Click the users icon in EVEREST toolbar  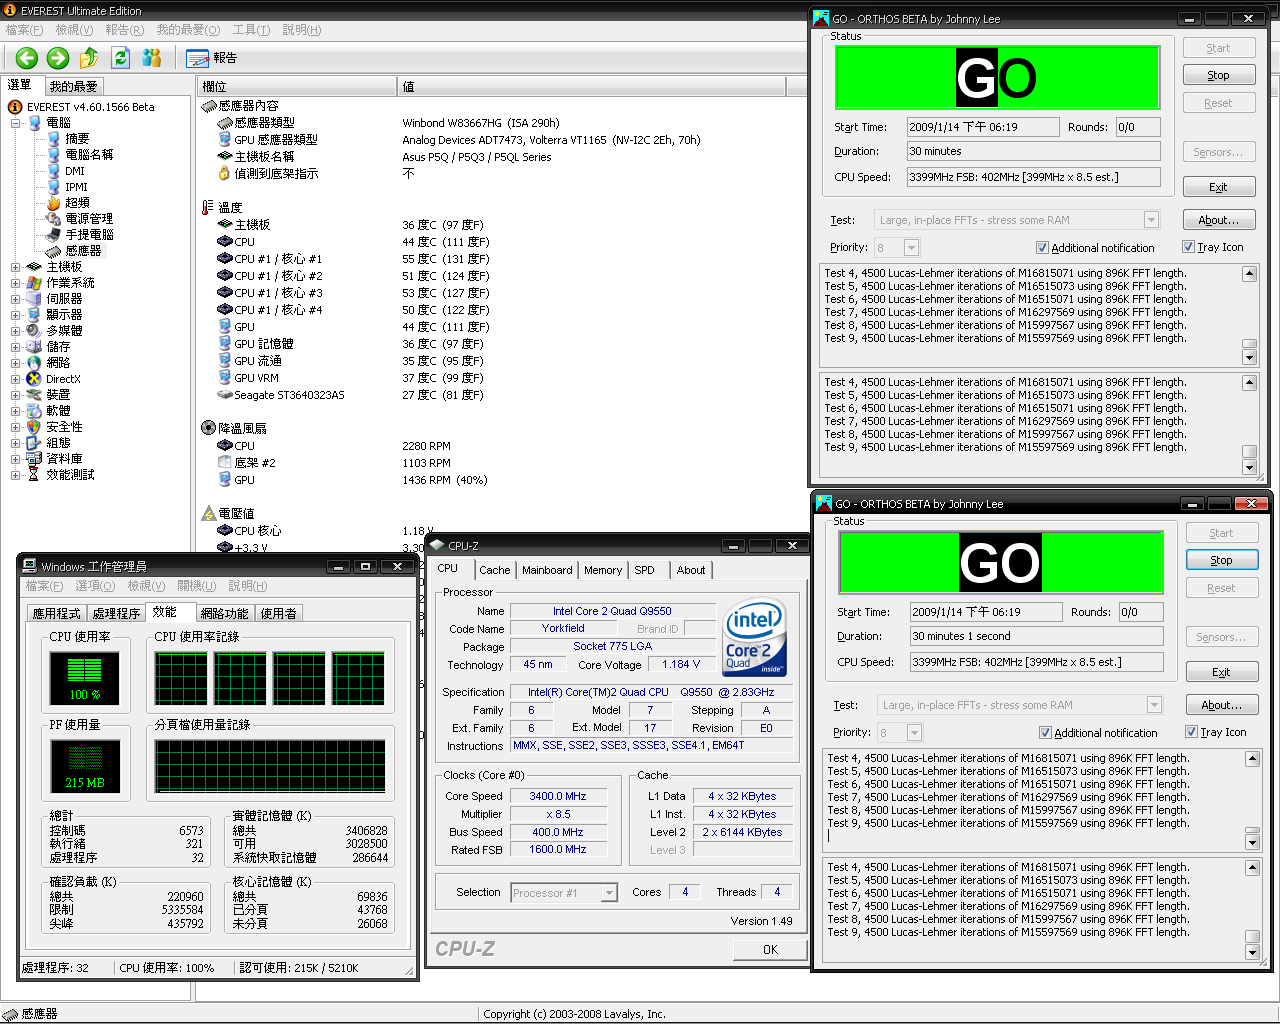tap(152, 58)
